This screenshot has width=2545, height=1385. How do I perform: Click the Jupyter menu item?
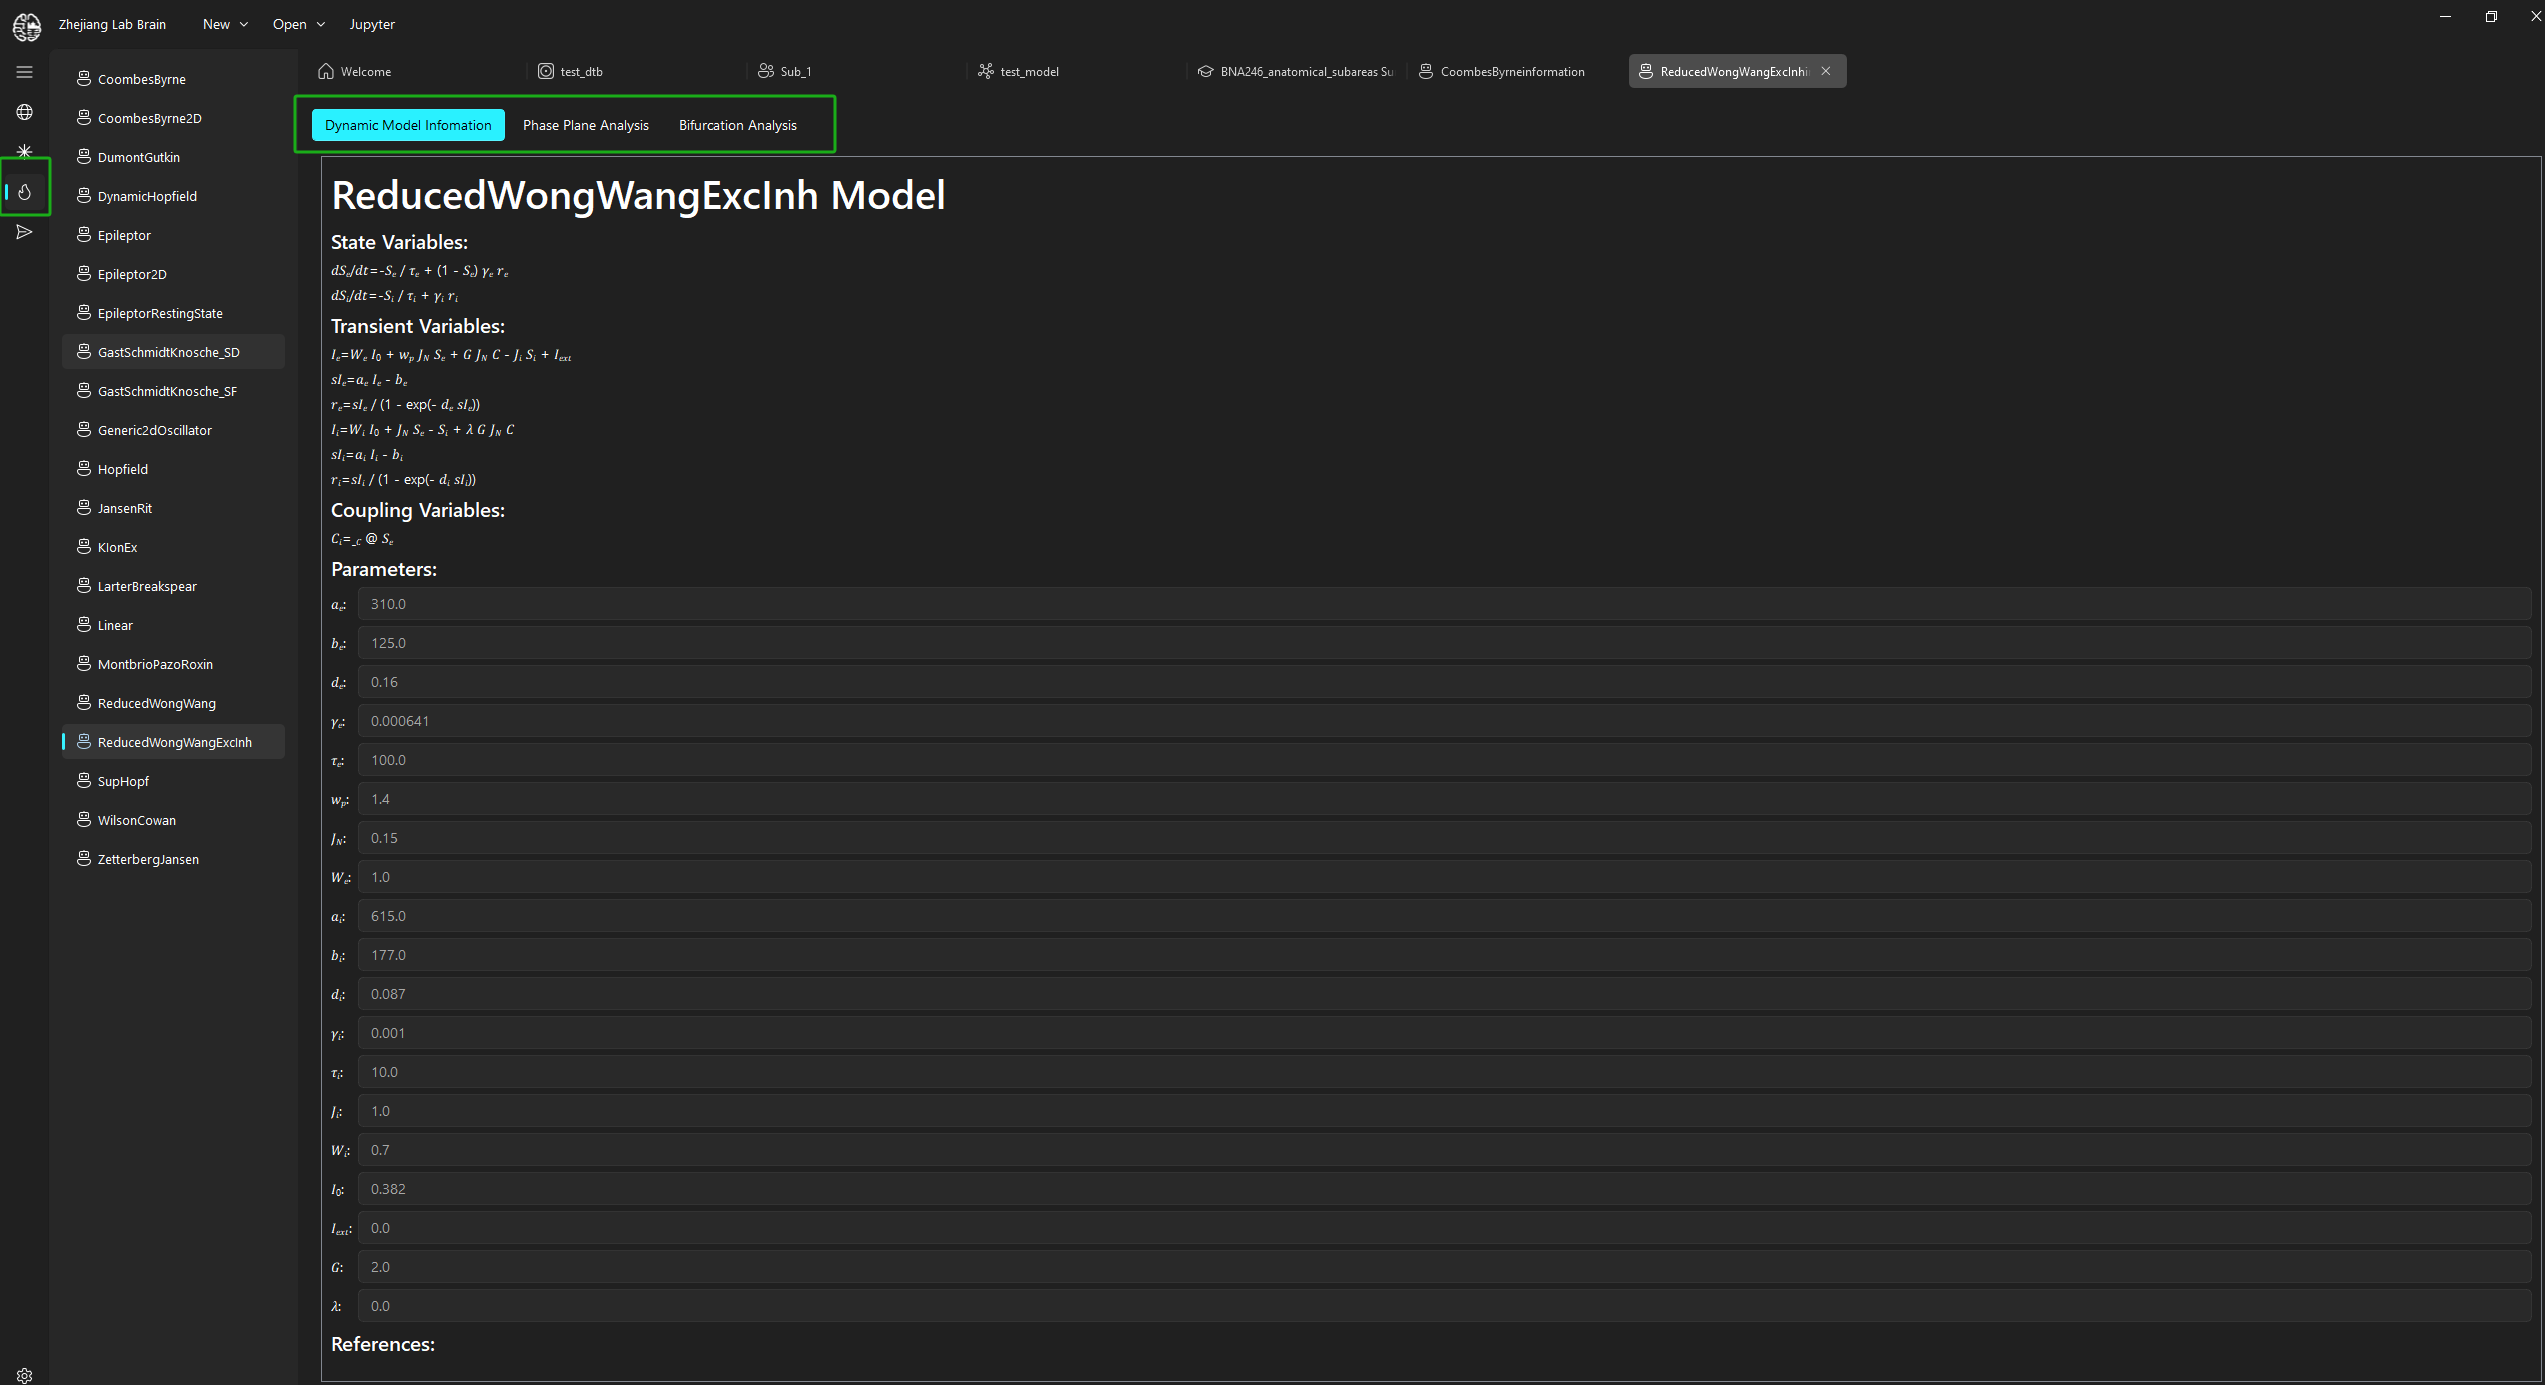click(372, 24)
